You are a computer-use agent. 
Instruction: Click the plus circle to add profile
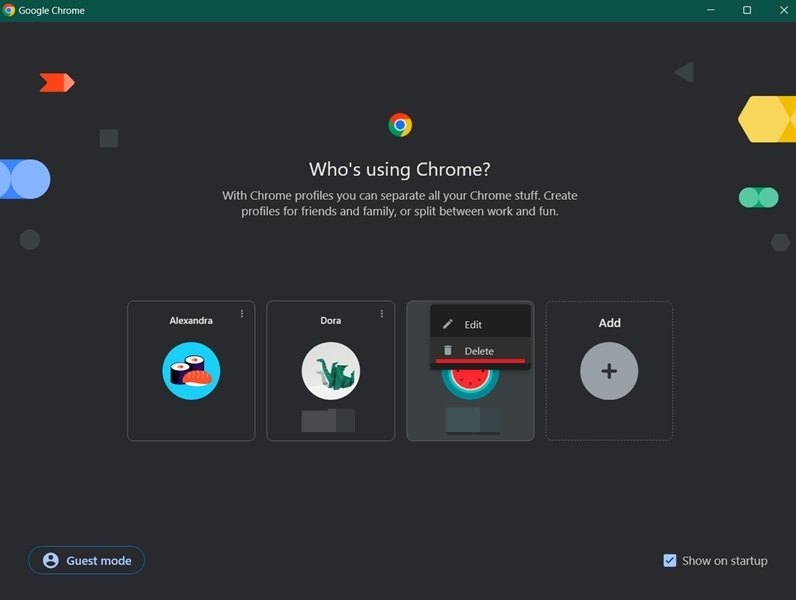coord(609,371)
